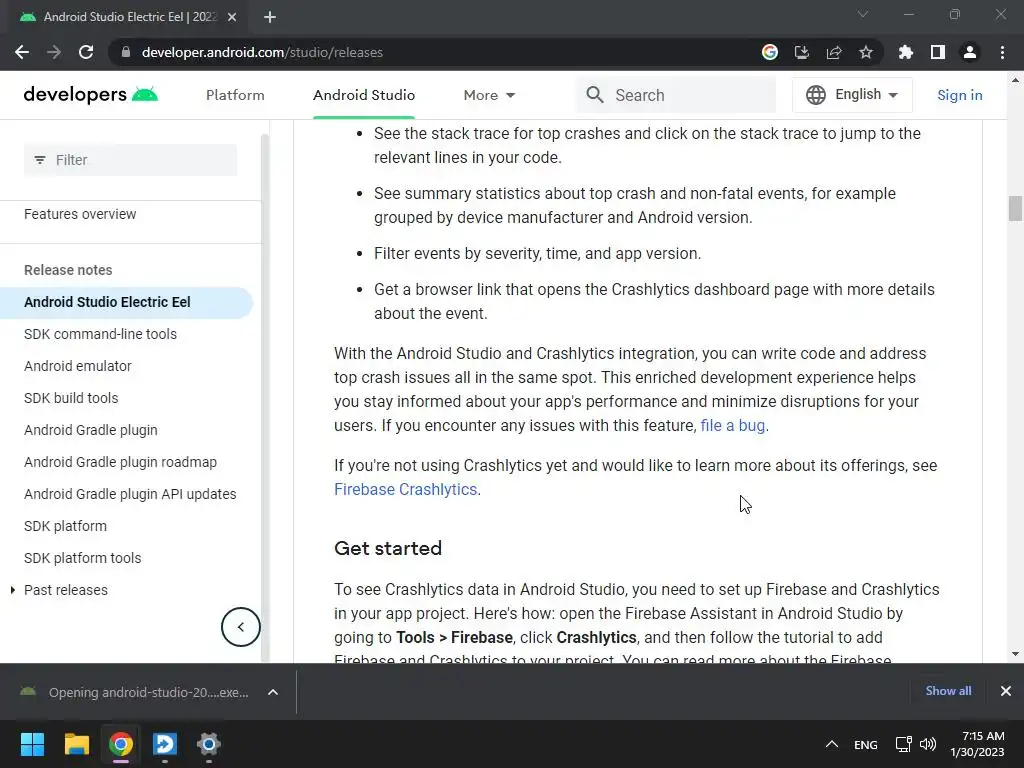This screenshot has height=768, width=1024.
Task: Open SDK build tools page
Action: point(71,398)
